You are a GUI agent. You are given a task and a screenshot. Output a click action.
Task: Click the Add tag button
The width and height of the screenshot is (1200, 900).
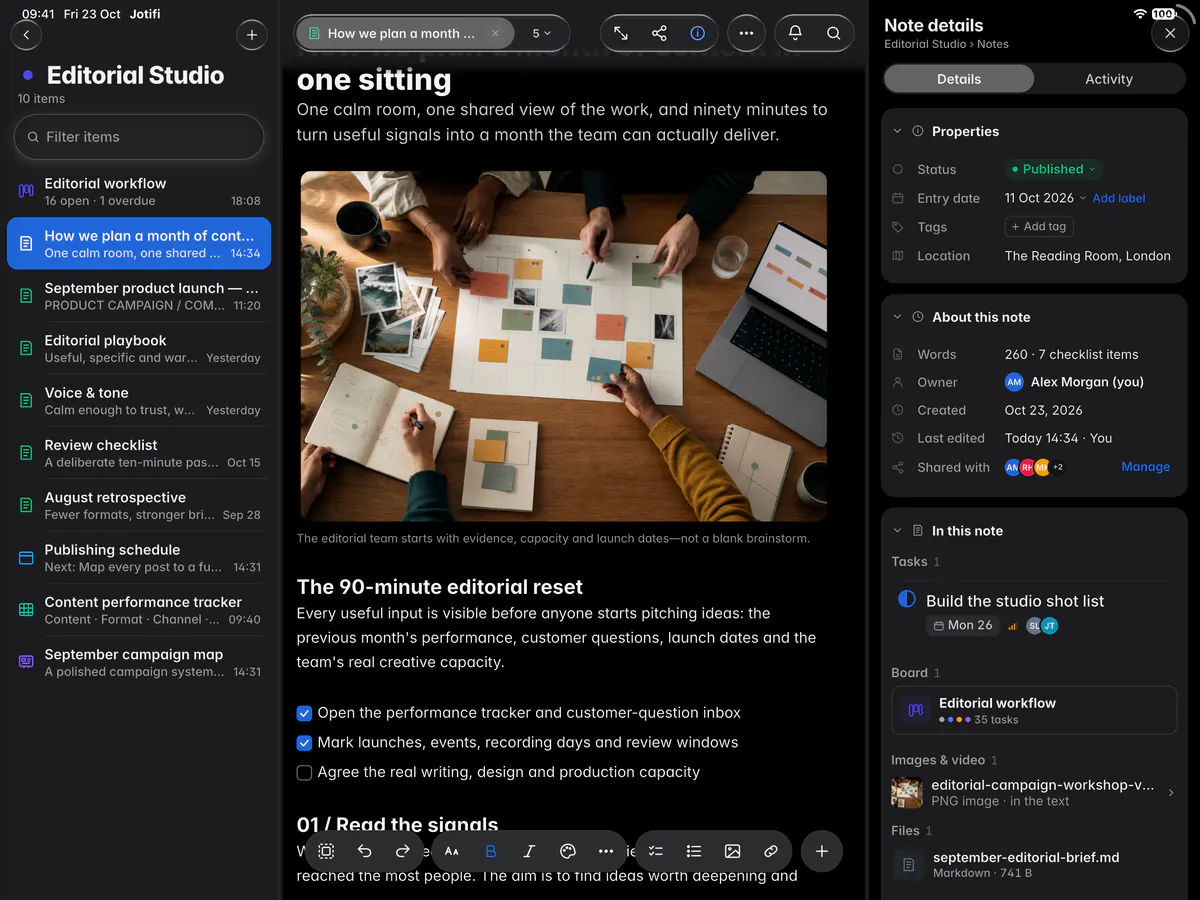coord(1040,226)
